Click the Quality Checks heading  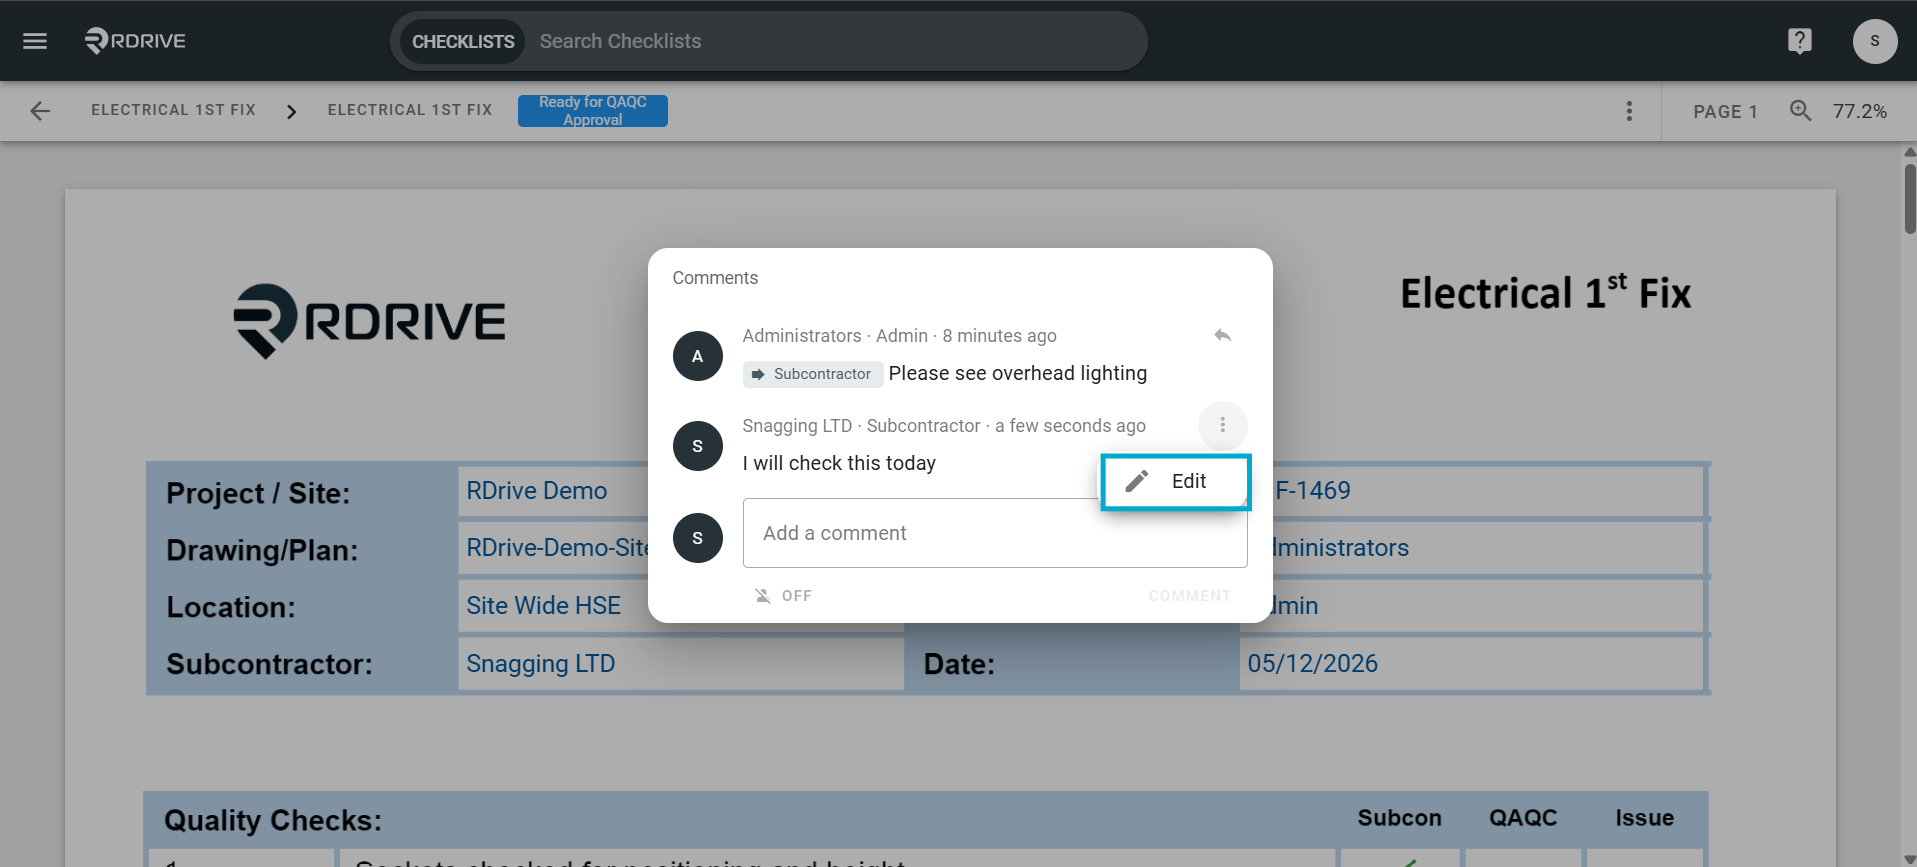[273, 821]
